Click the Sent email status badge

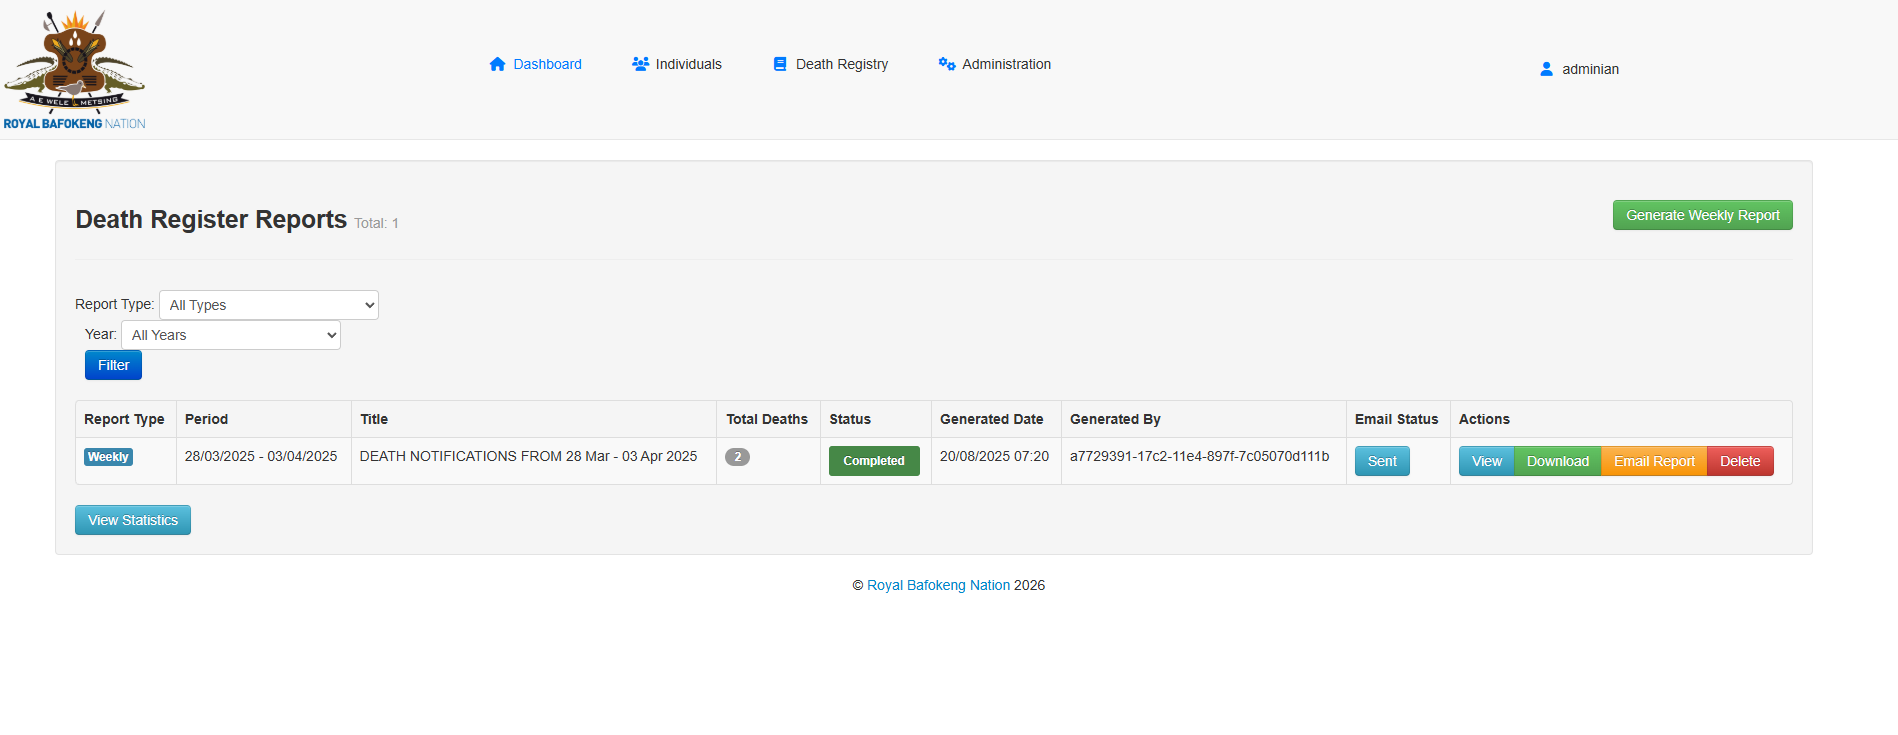tap(1382, 461)
